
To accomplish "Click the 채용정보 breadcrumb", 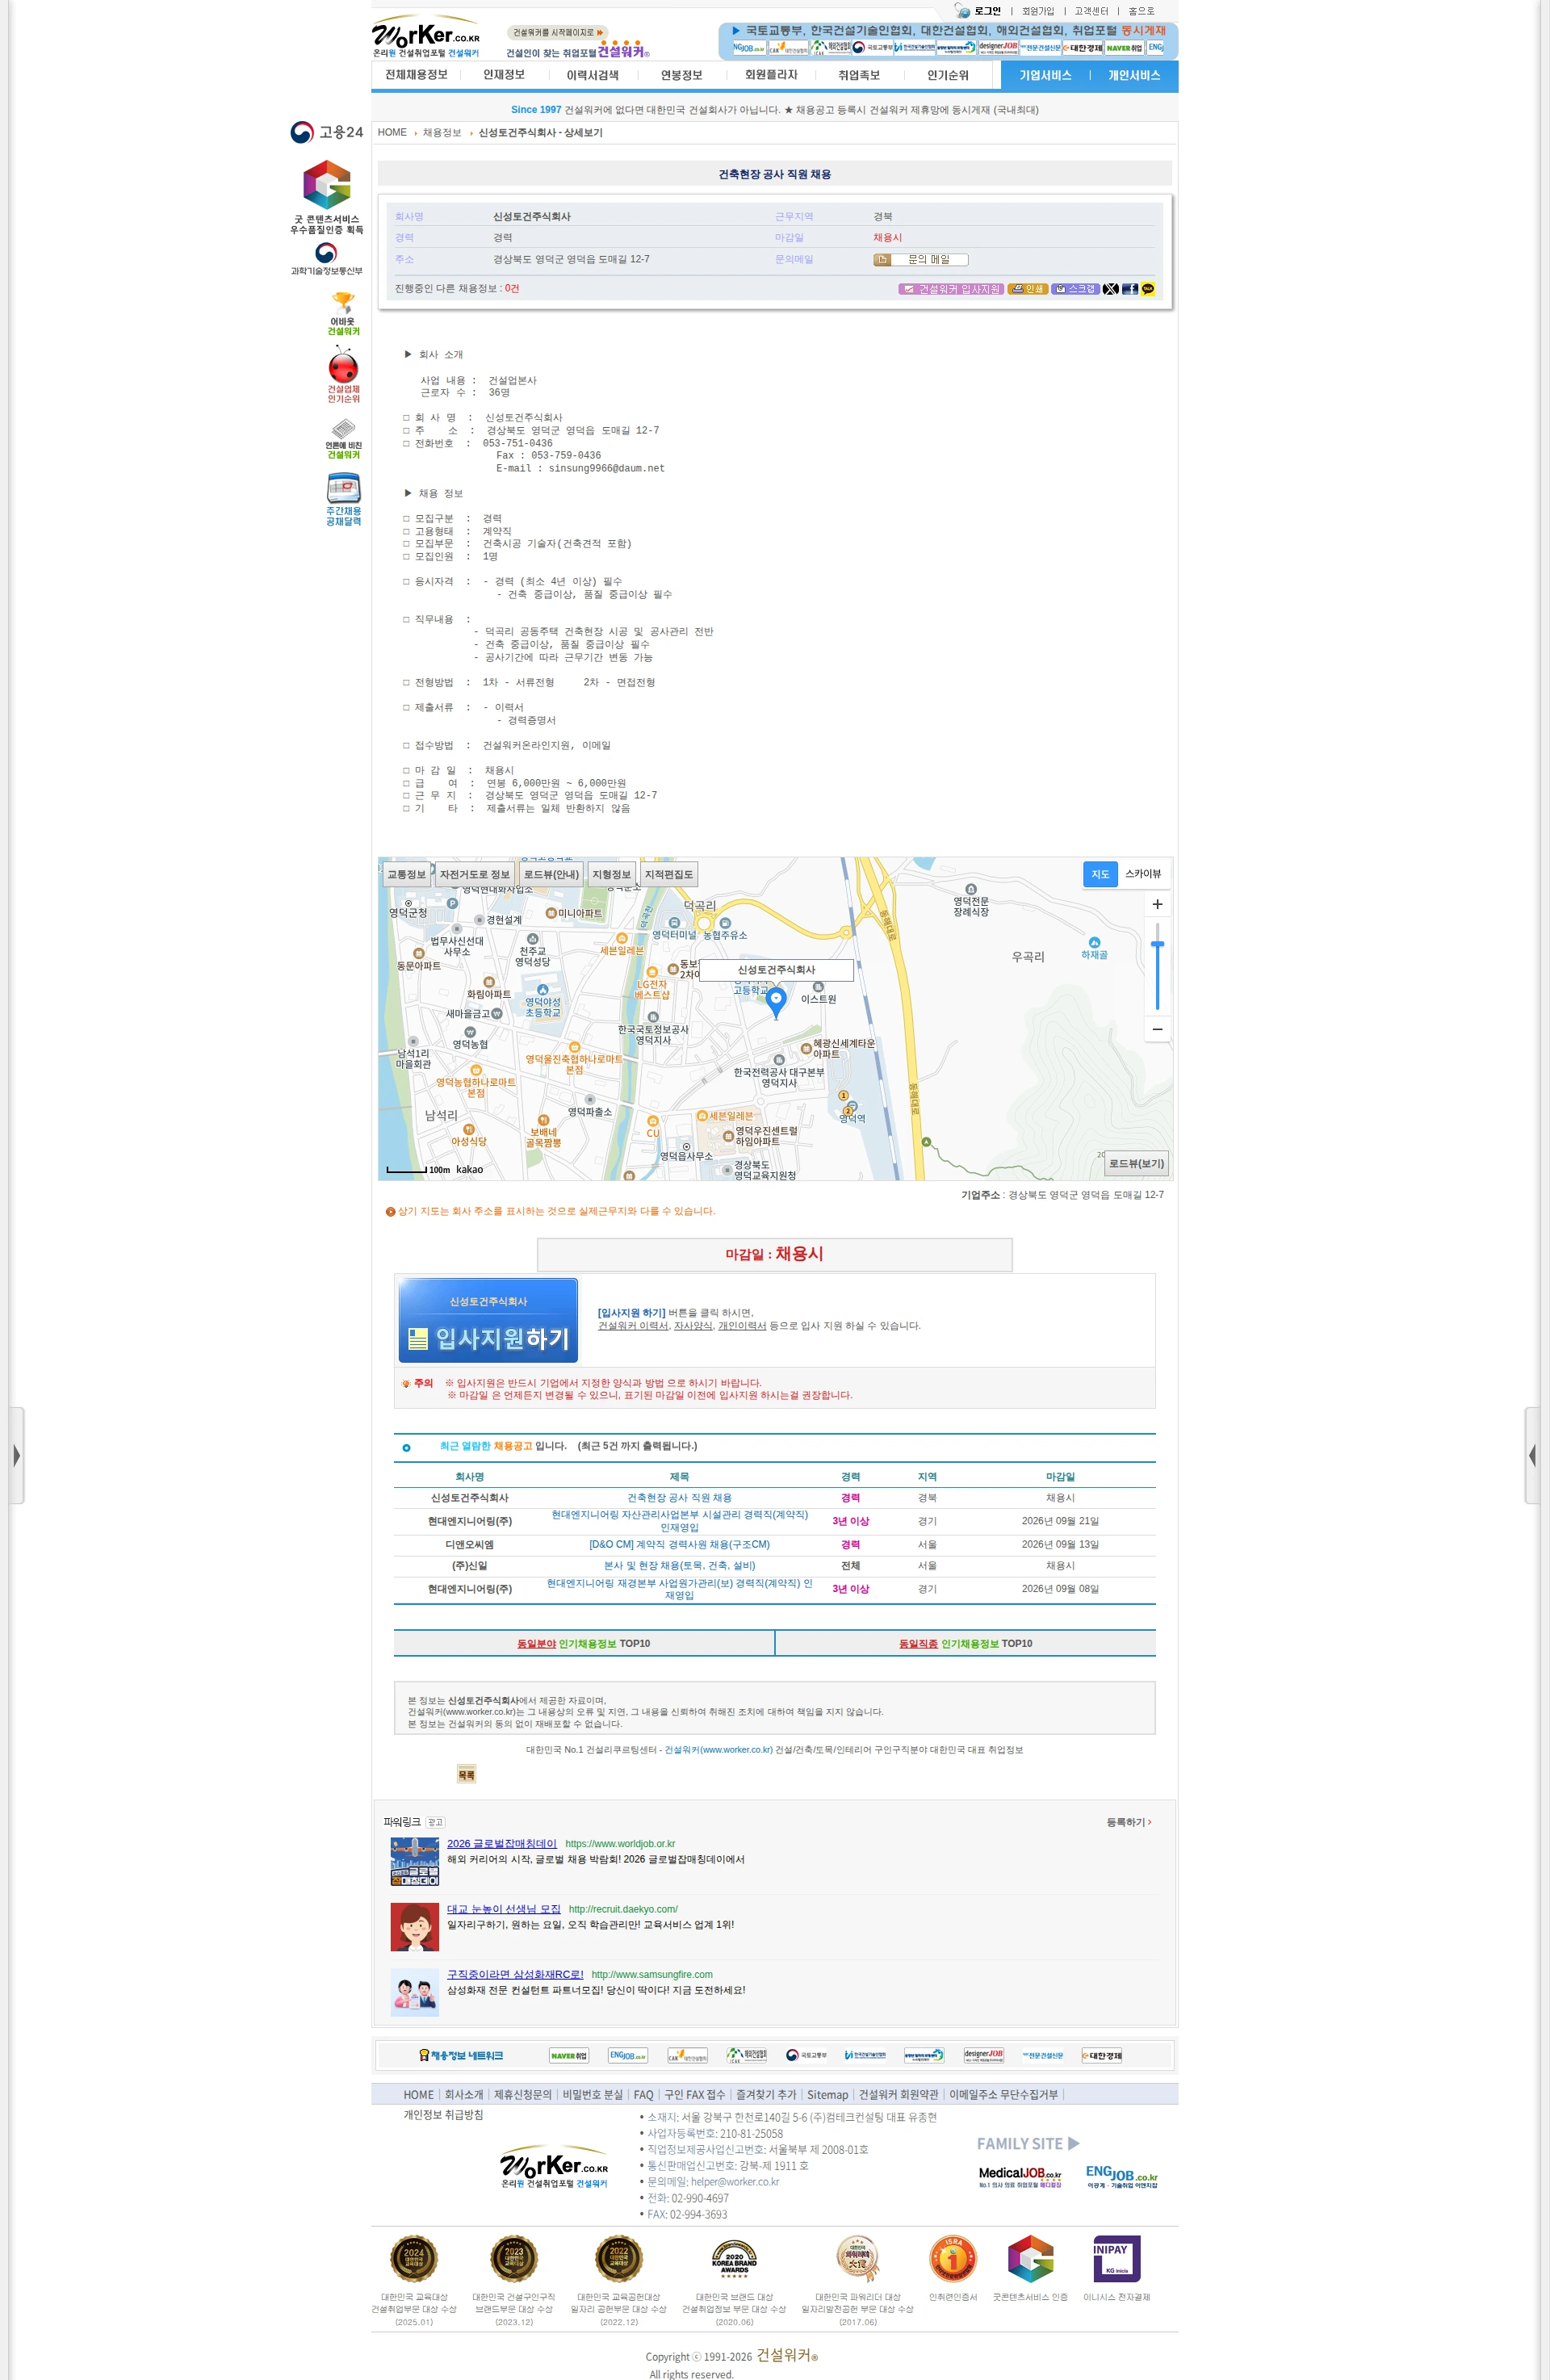I will click(x=442, y=133).
